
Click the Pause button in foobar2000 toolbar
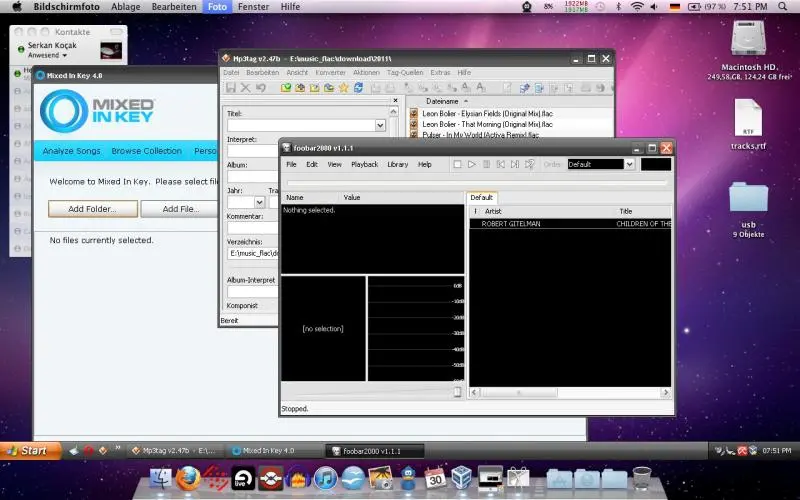487,164
